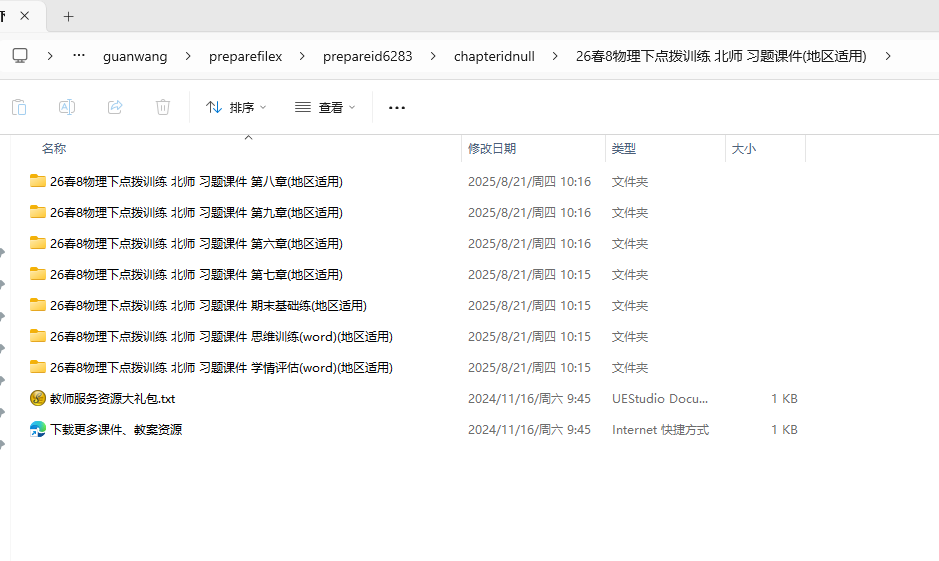Show hidden breadcrumb path ellipsis

(78, 55)
